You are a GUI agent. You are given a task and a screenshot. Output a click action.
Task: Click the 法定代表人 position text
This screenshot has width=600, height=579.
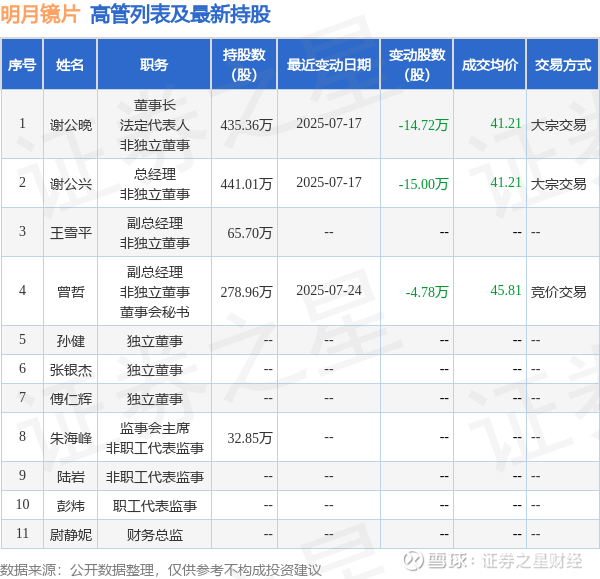pos(155,125)
